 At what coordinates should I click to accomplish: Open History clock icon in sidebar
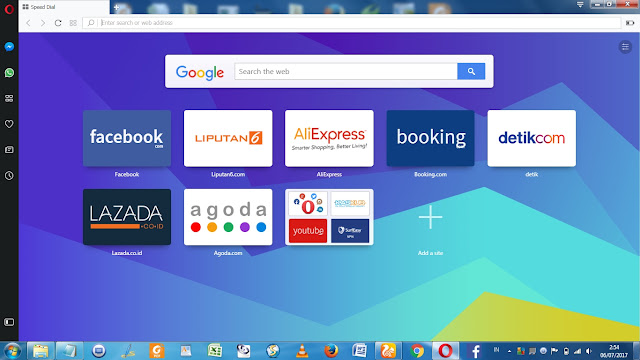[9, 176]
